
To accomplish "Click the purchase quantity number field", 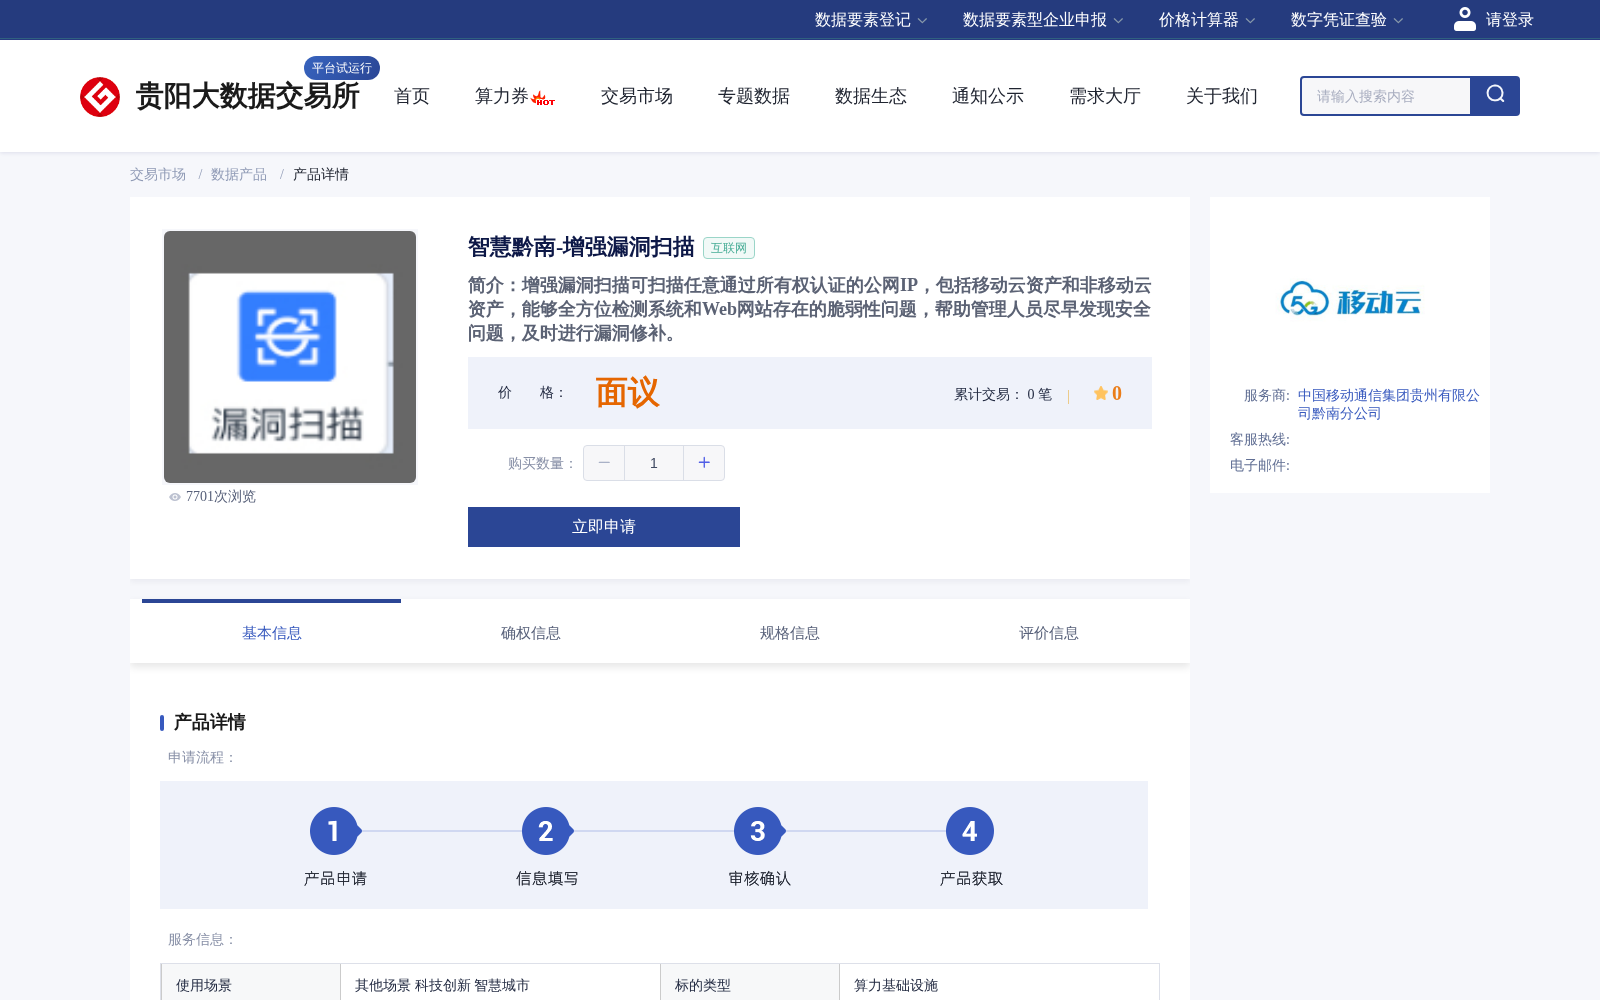I will click(654, 463).
